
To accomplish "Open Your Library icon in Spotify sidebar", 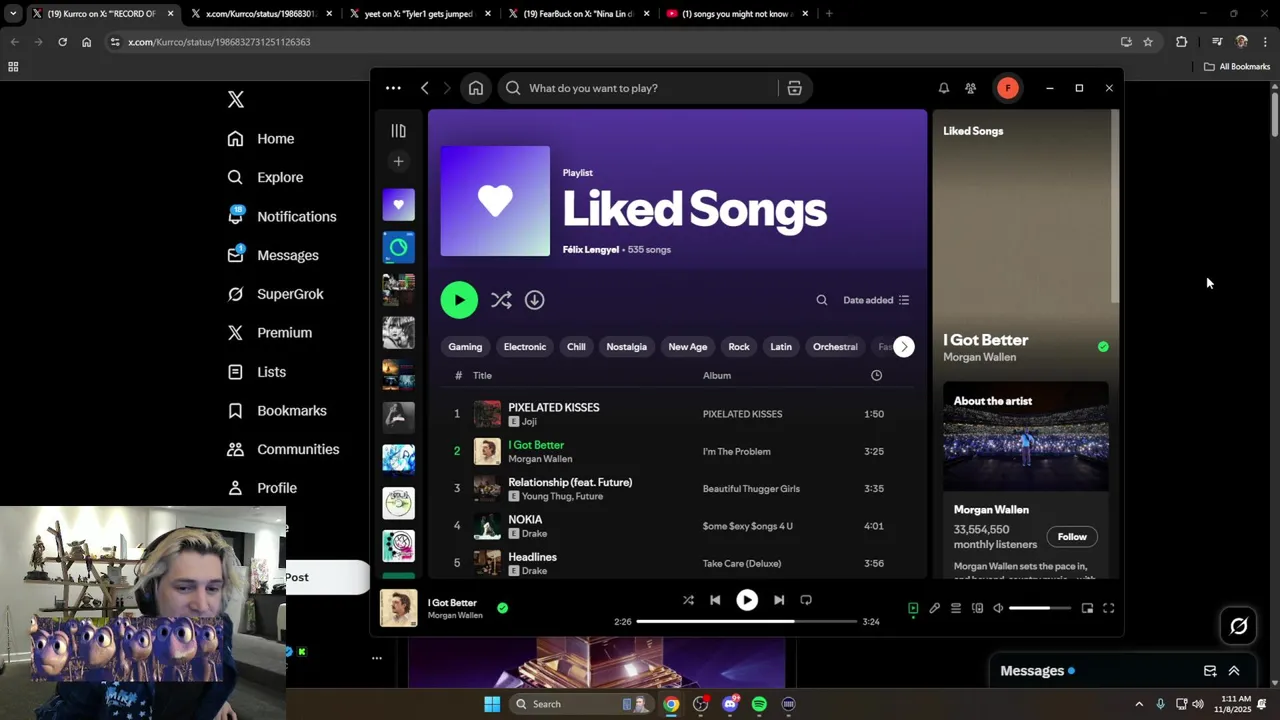I will tap(398, 131).
